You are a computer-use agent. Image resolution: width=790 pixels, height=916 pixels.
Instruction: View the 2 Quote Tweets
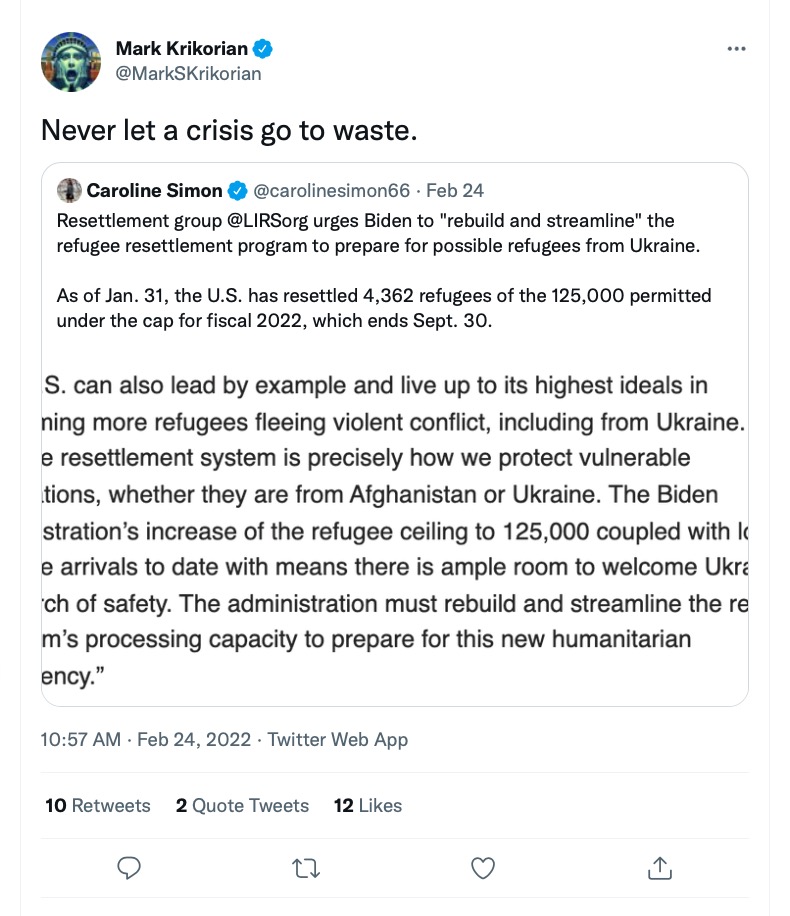[242, 805]
